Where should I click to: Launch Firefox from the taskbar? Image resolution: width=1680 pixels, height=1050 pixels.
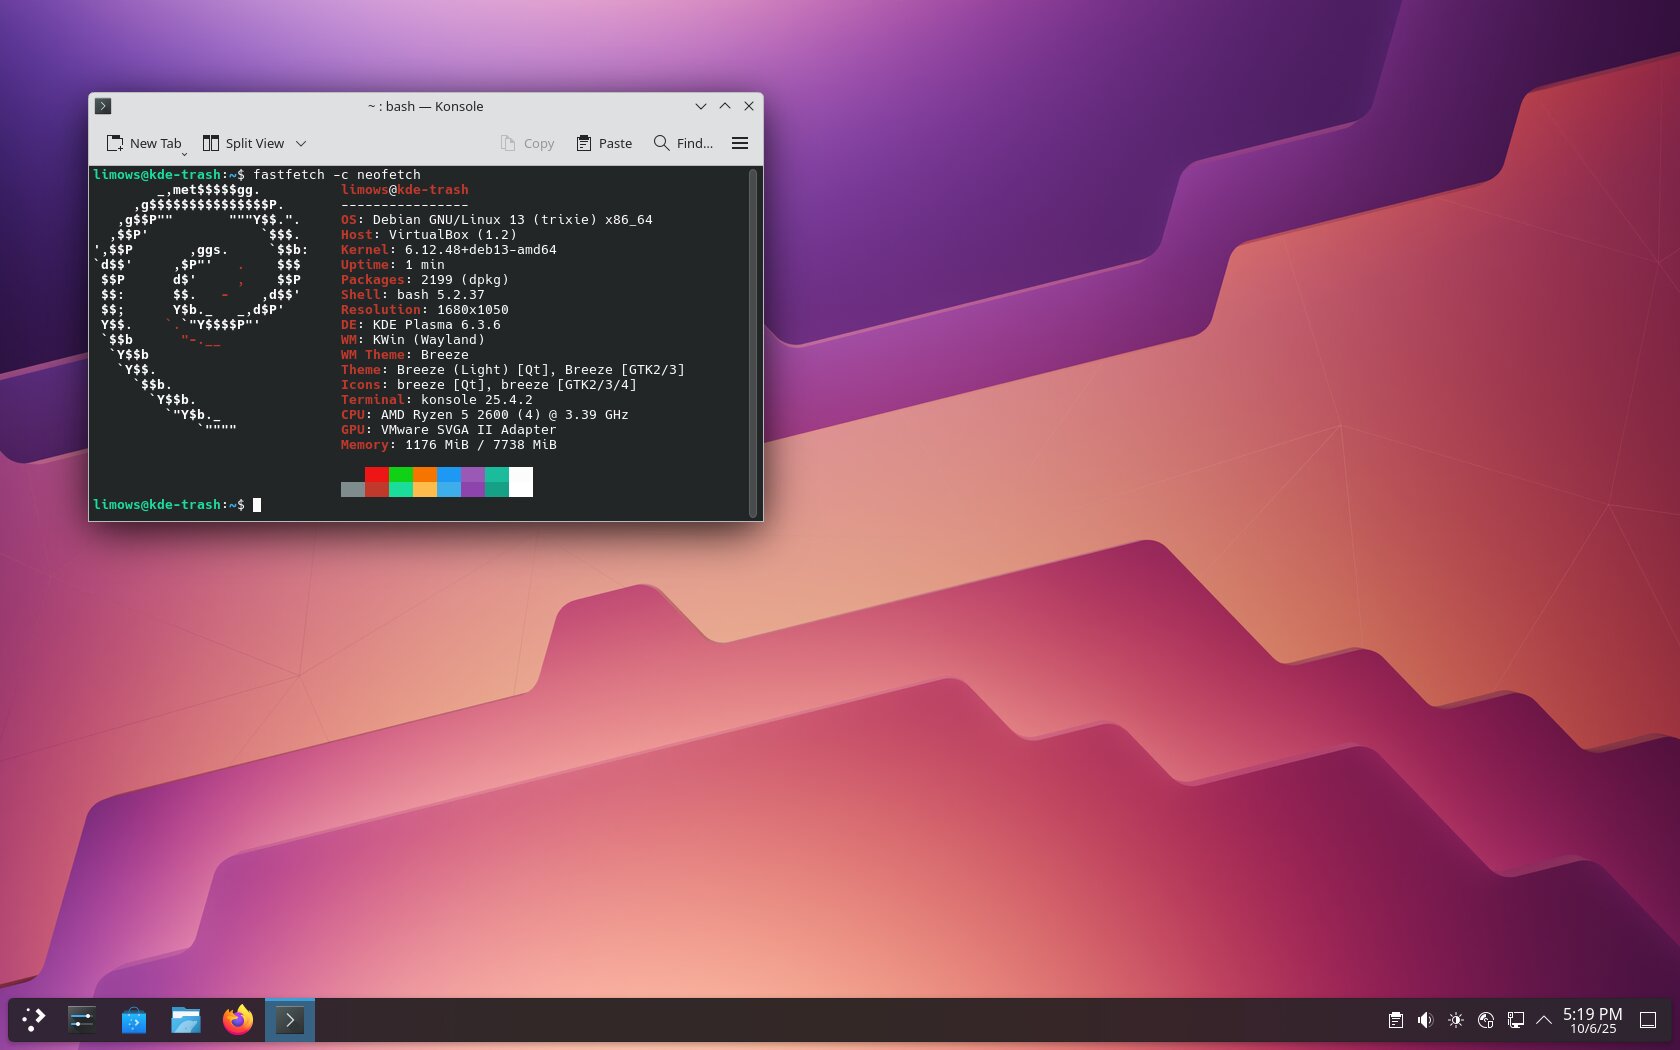(x=238, y=1020)
